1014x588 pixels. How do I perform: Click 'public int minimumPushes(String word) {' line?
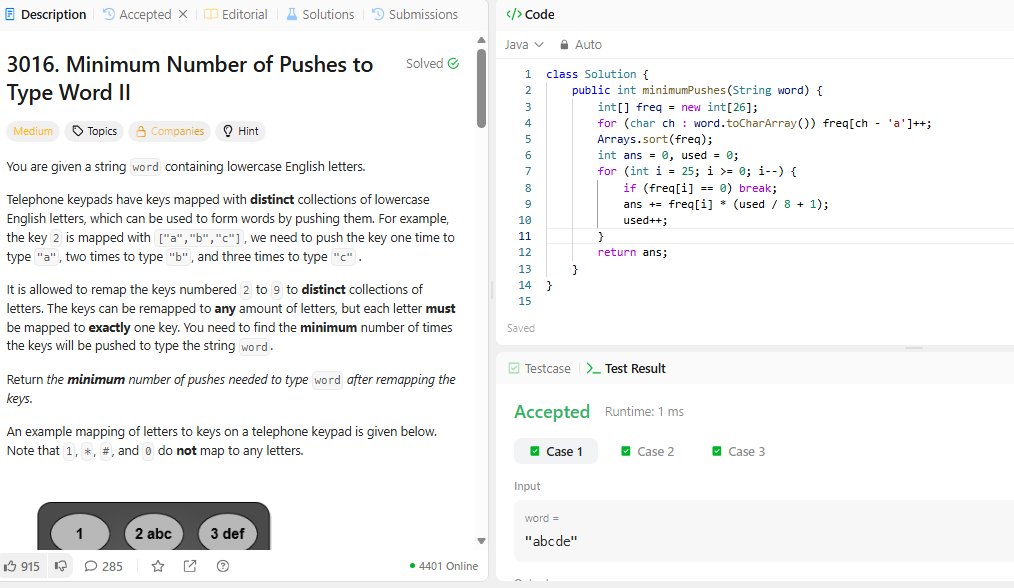click(x=696, y=91)
